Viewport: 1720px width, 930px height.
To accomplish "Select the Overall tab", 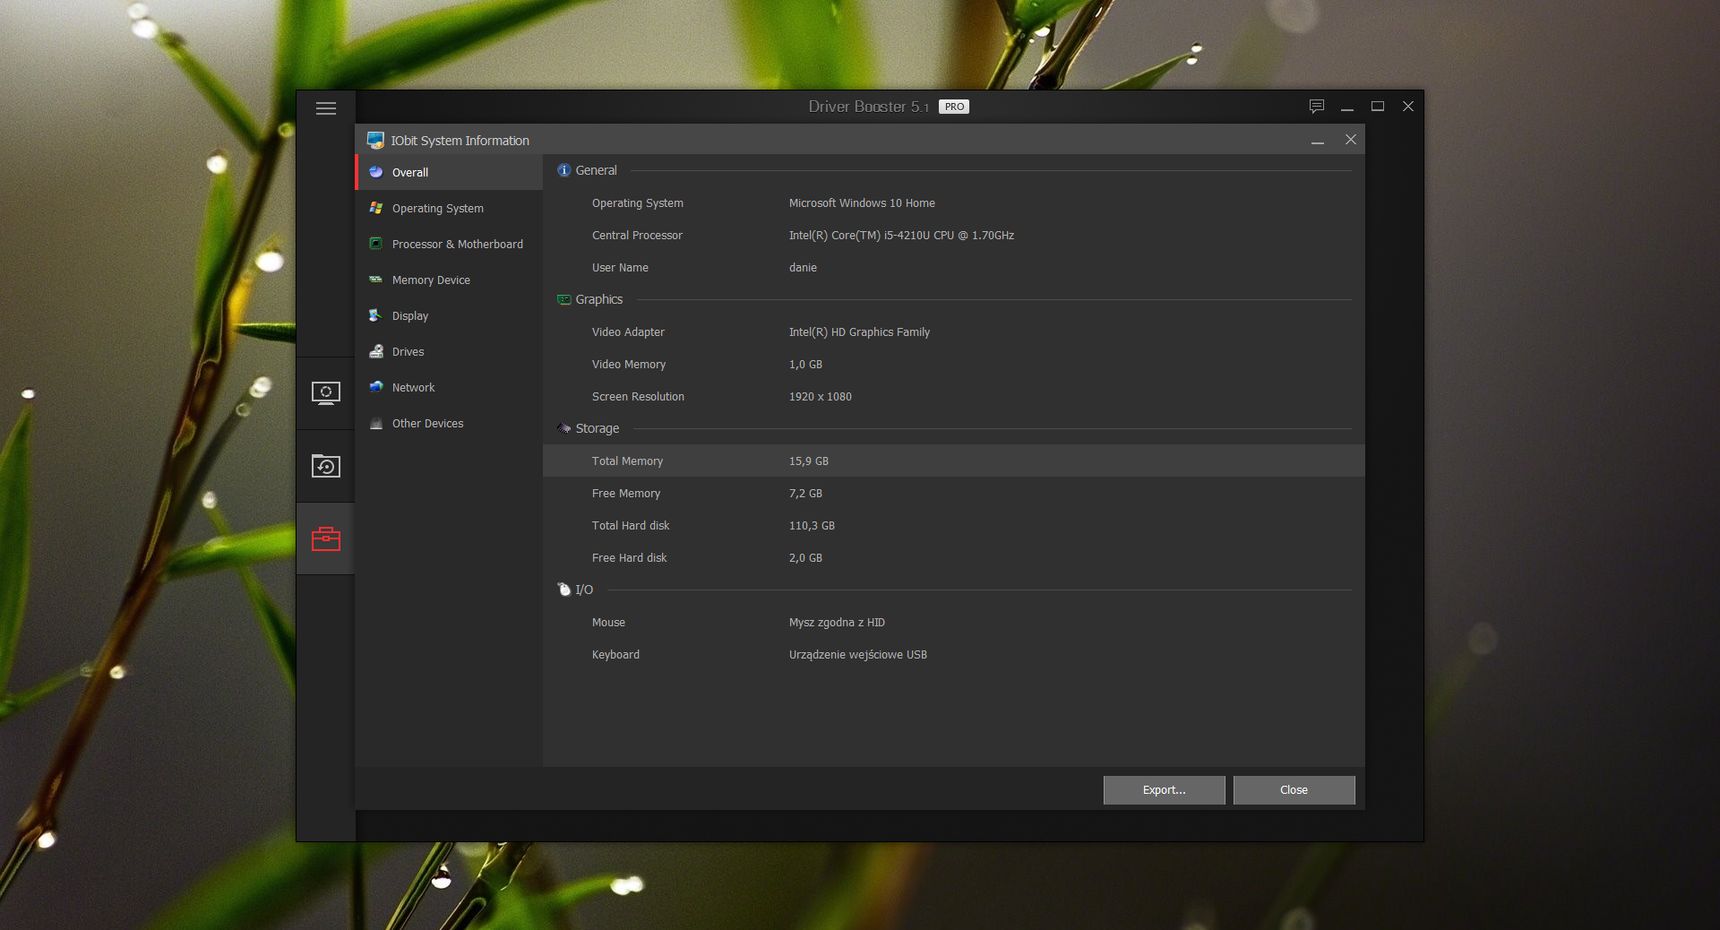I will pos(449,172).
